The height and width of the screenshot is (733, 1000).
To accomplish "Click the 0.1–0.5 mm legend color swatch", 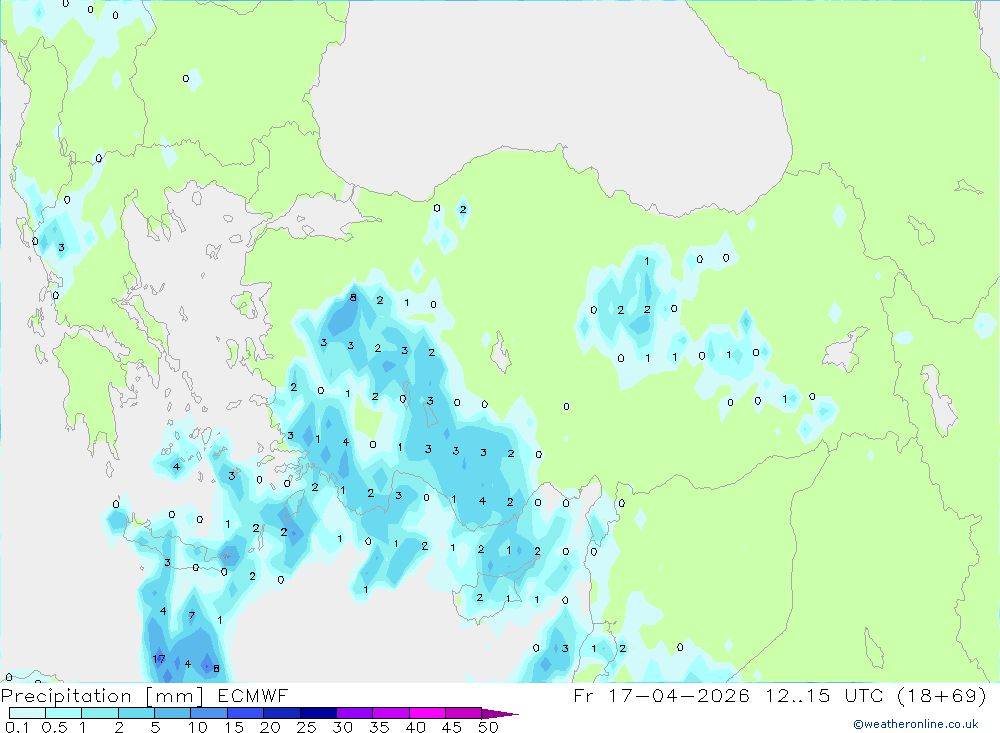I will coord(27,713).
